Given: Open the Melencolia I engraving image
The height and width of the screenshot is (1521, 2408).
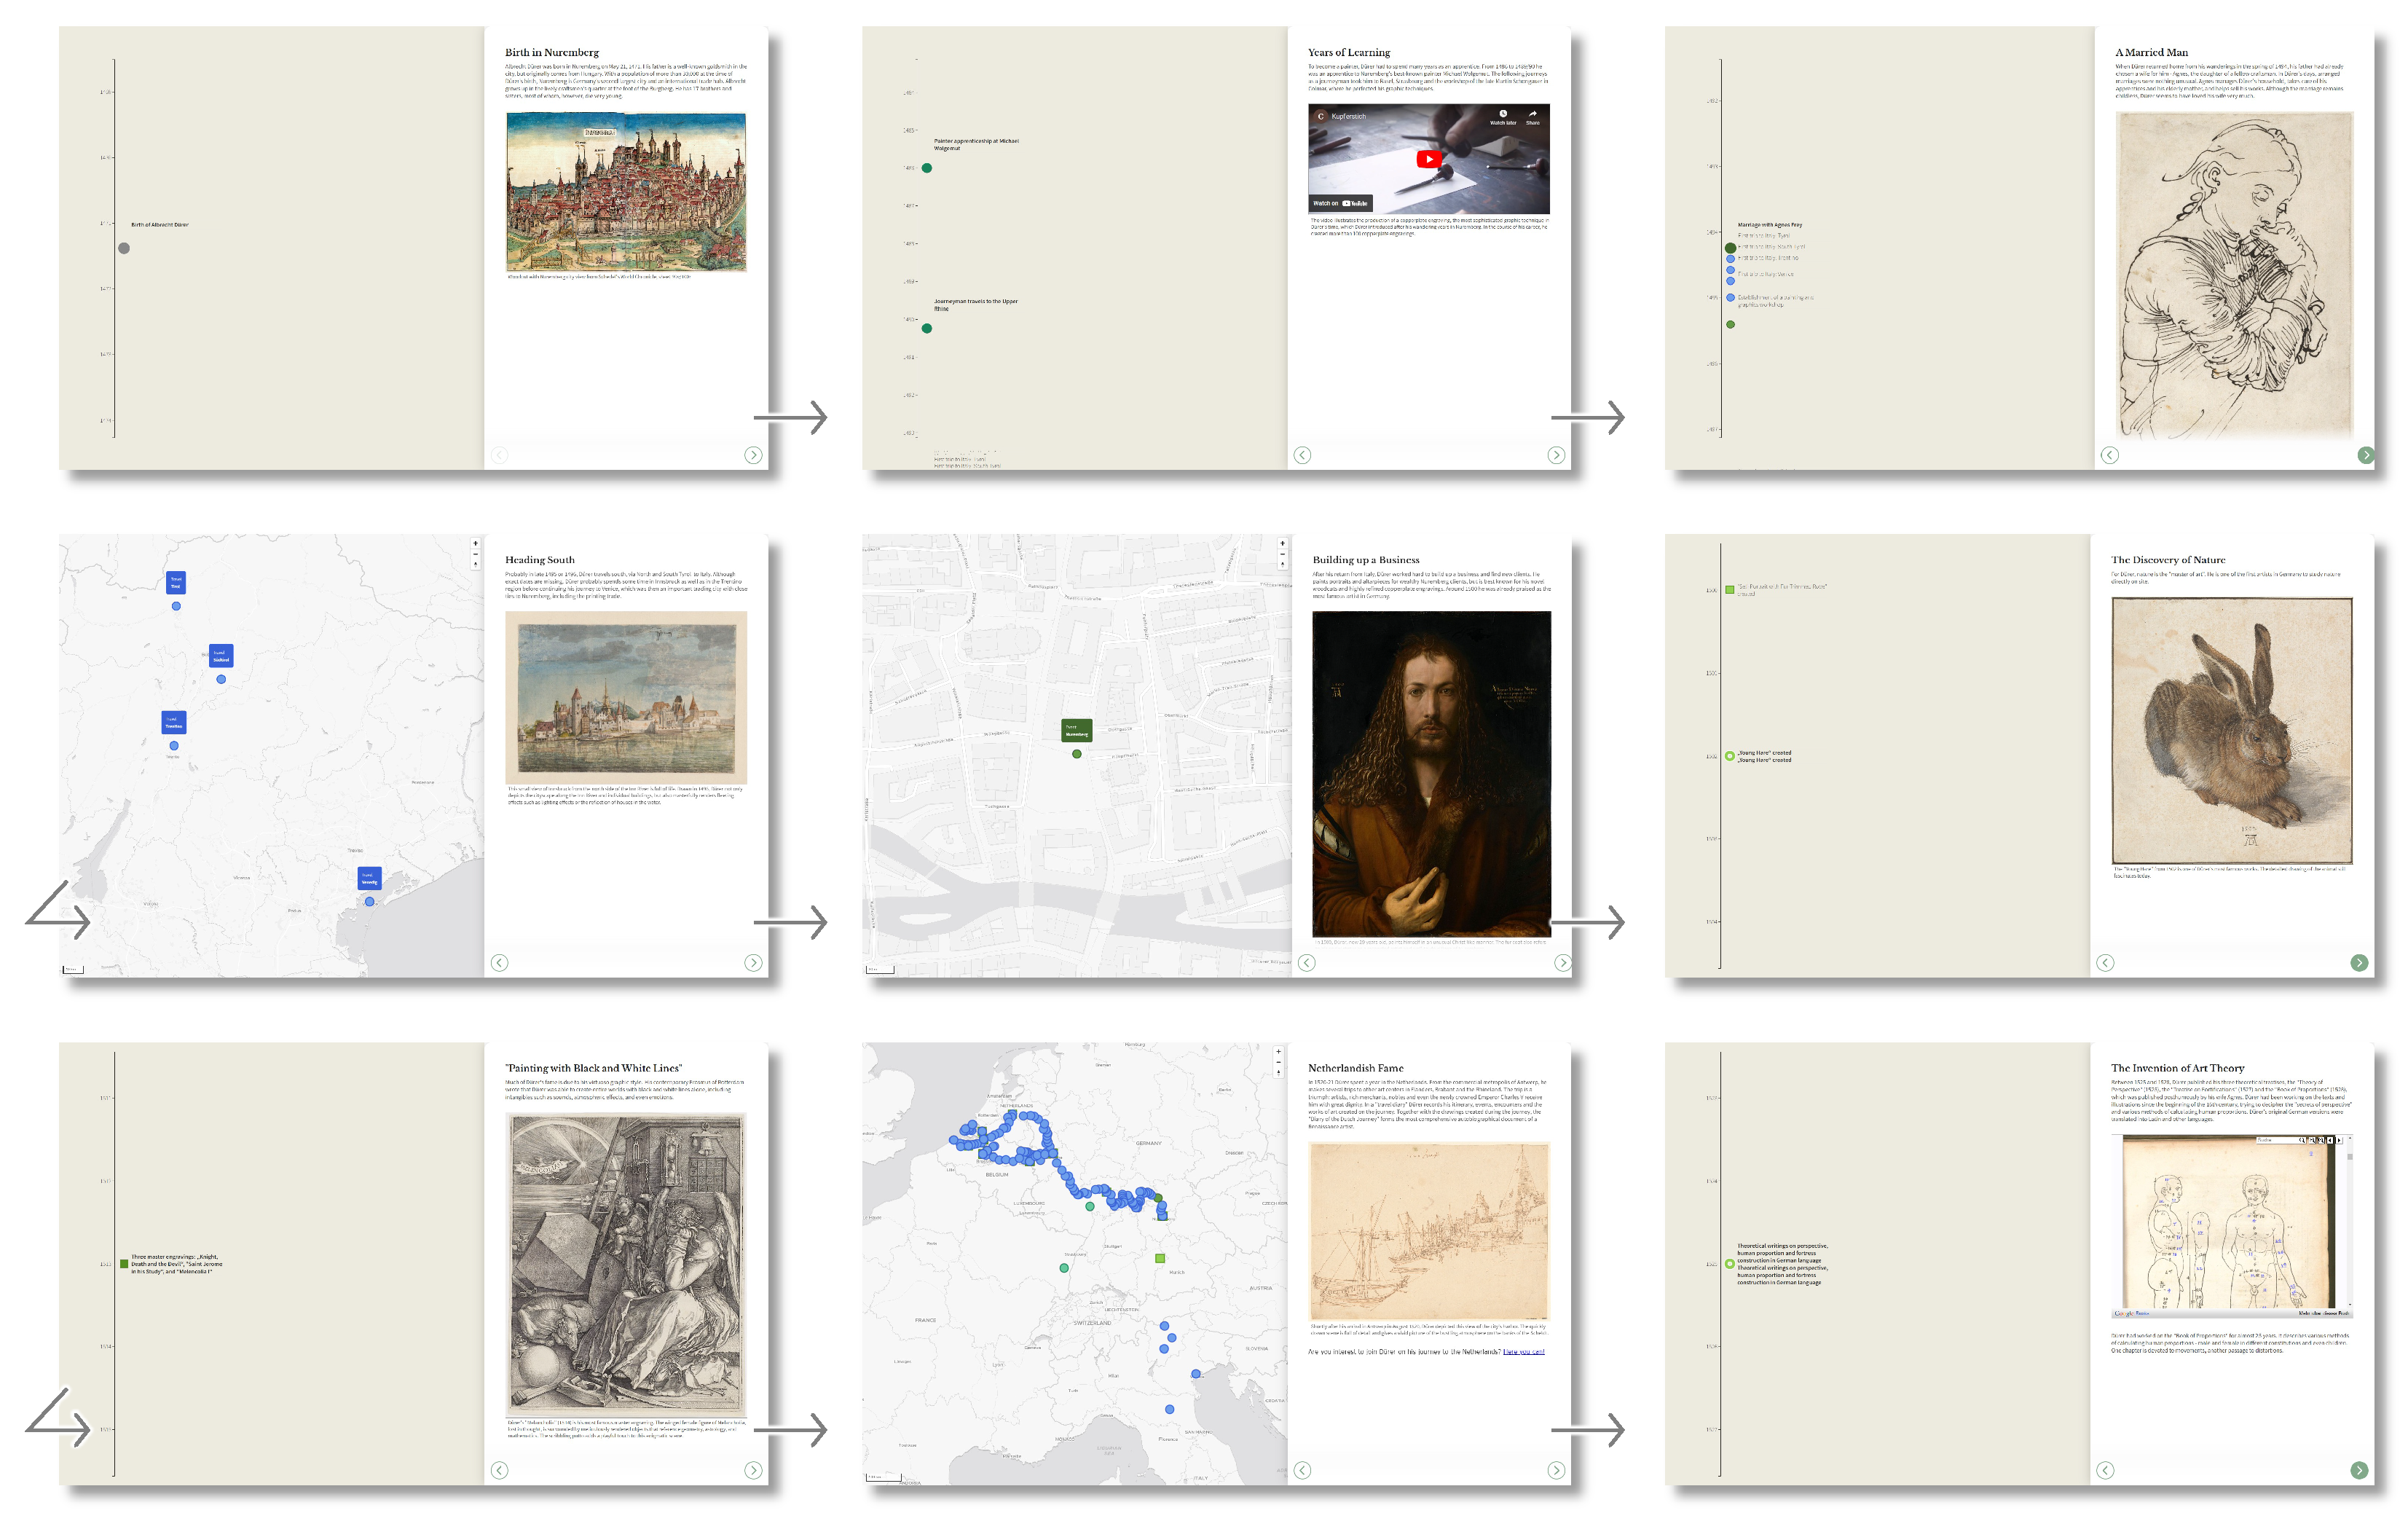Looking at the screenshot, I should pyautogui.click(x=626, y=1265).
